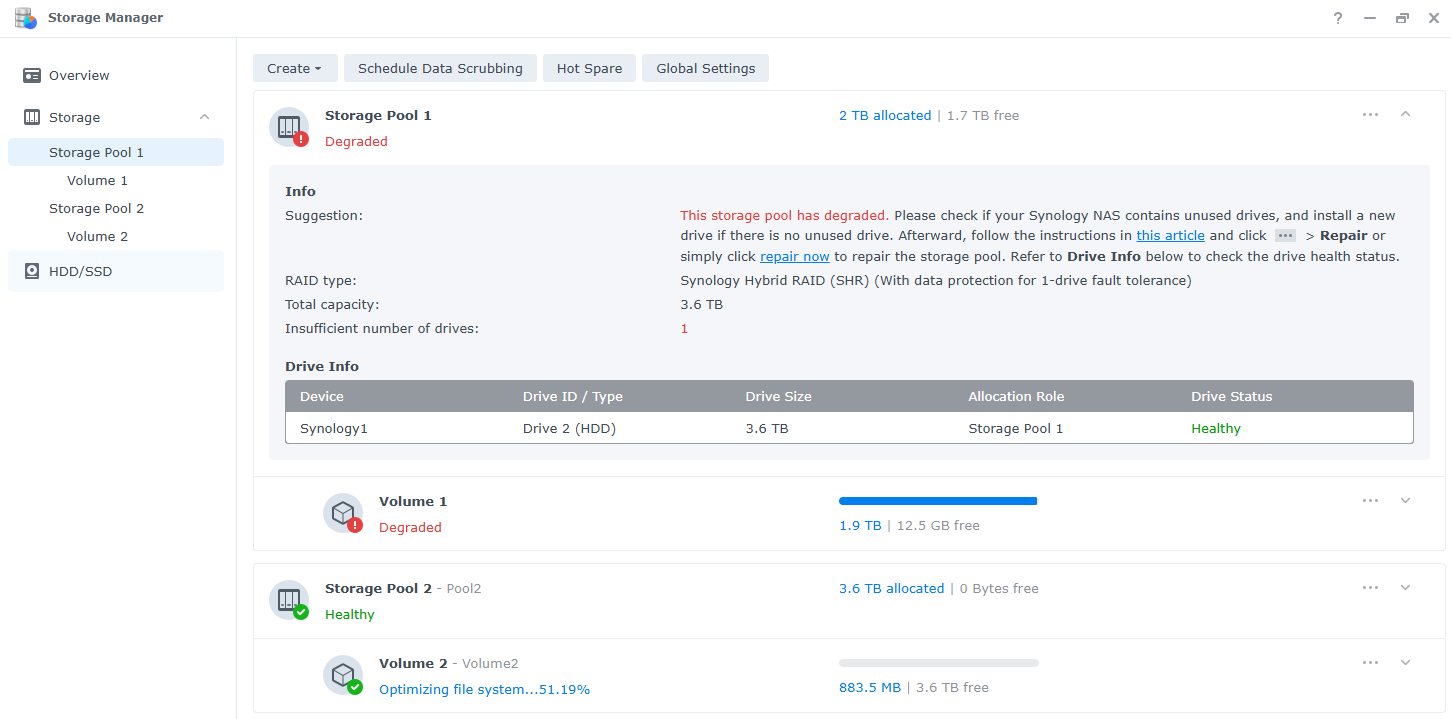Expand the Volume 1 details chevron
Screen dimensions: 1451x719
[x=1405, y=500]
